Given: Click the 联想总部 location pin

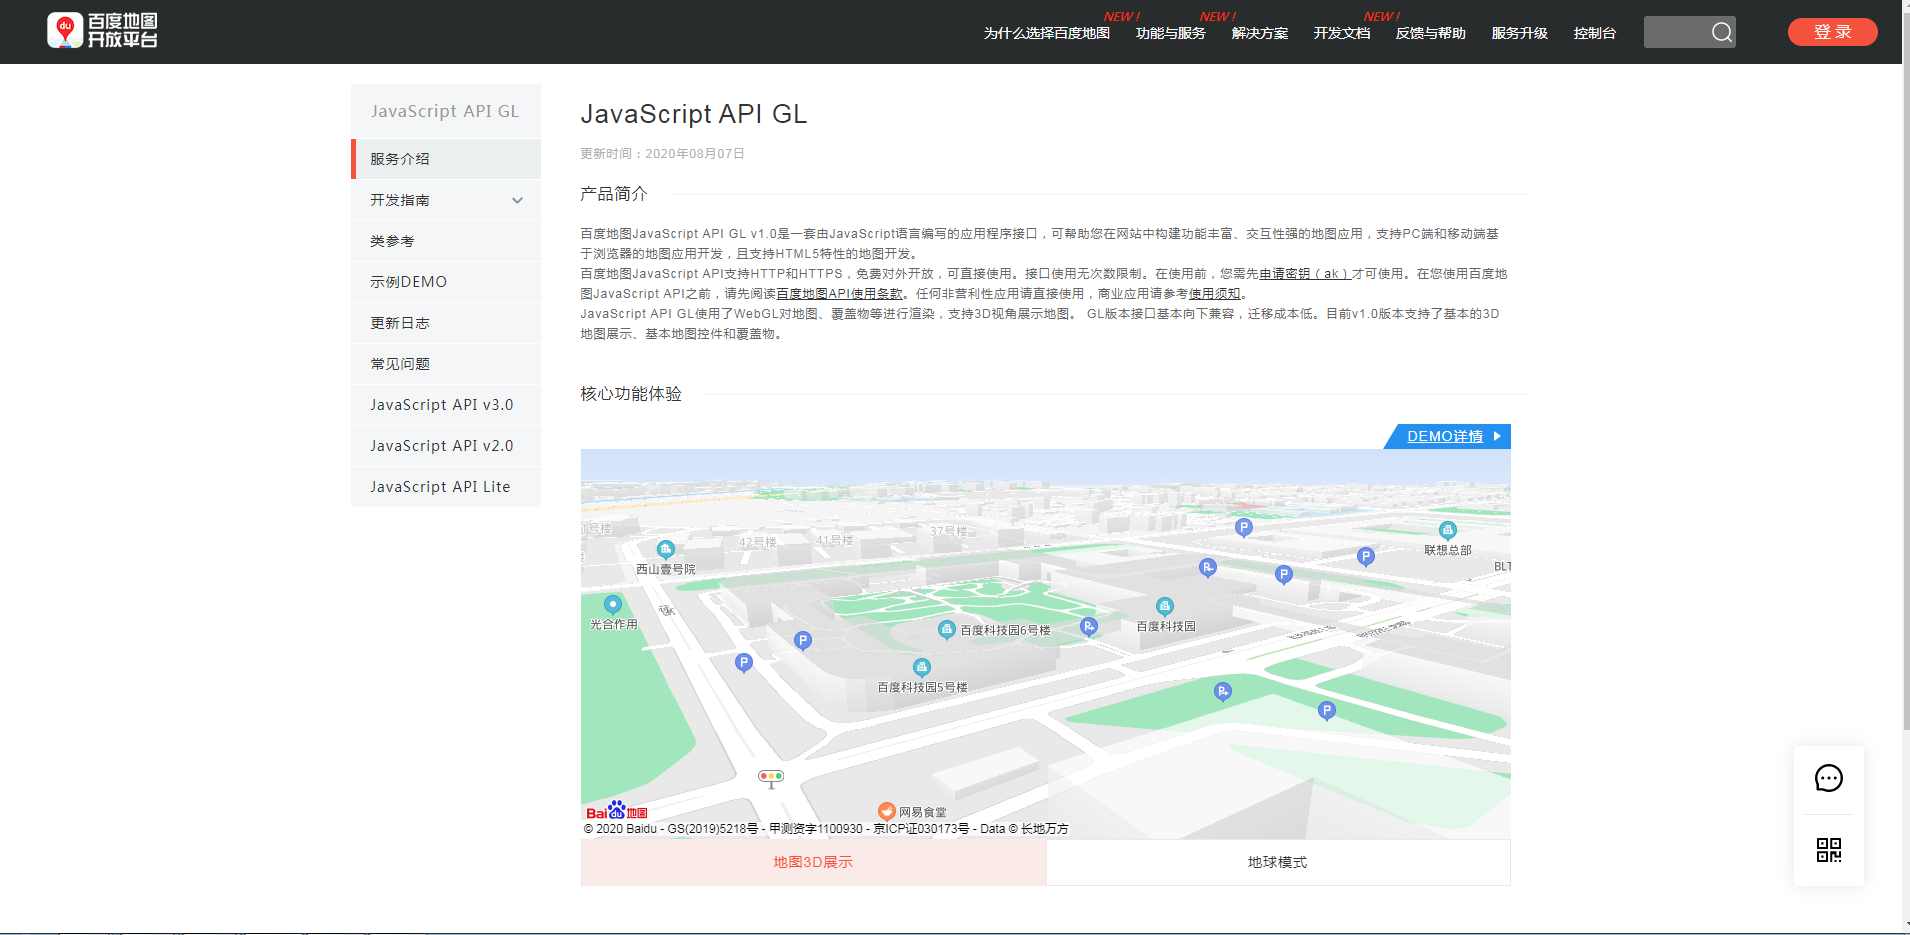Looking at the screenshot, I should tap(1448, 530).
